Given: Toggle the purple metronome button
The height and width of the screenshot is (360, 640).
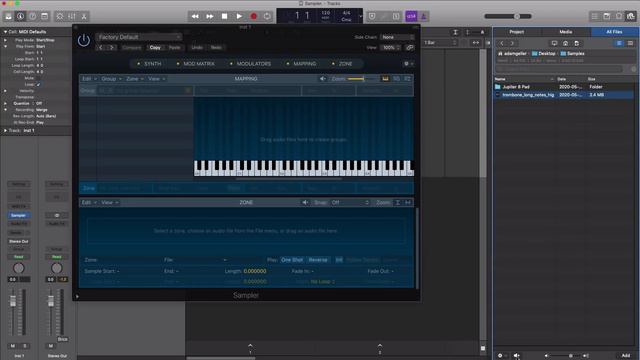Looking at the screenshot, I should click(x=423, y=16).
